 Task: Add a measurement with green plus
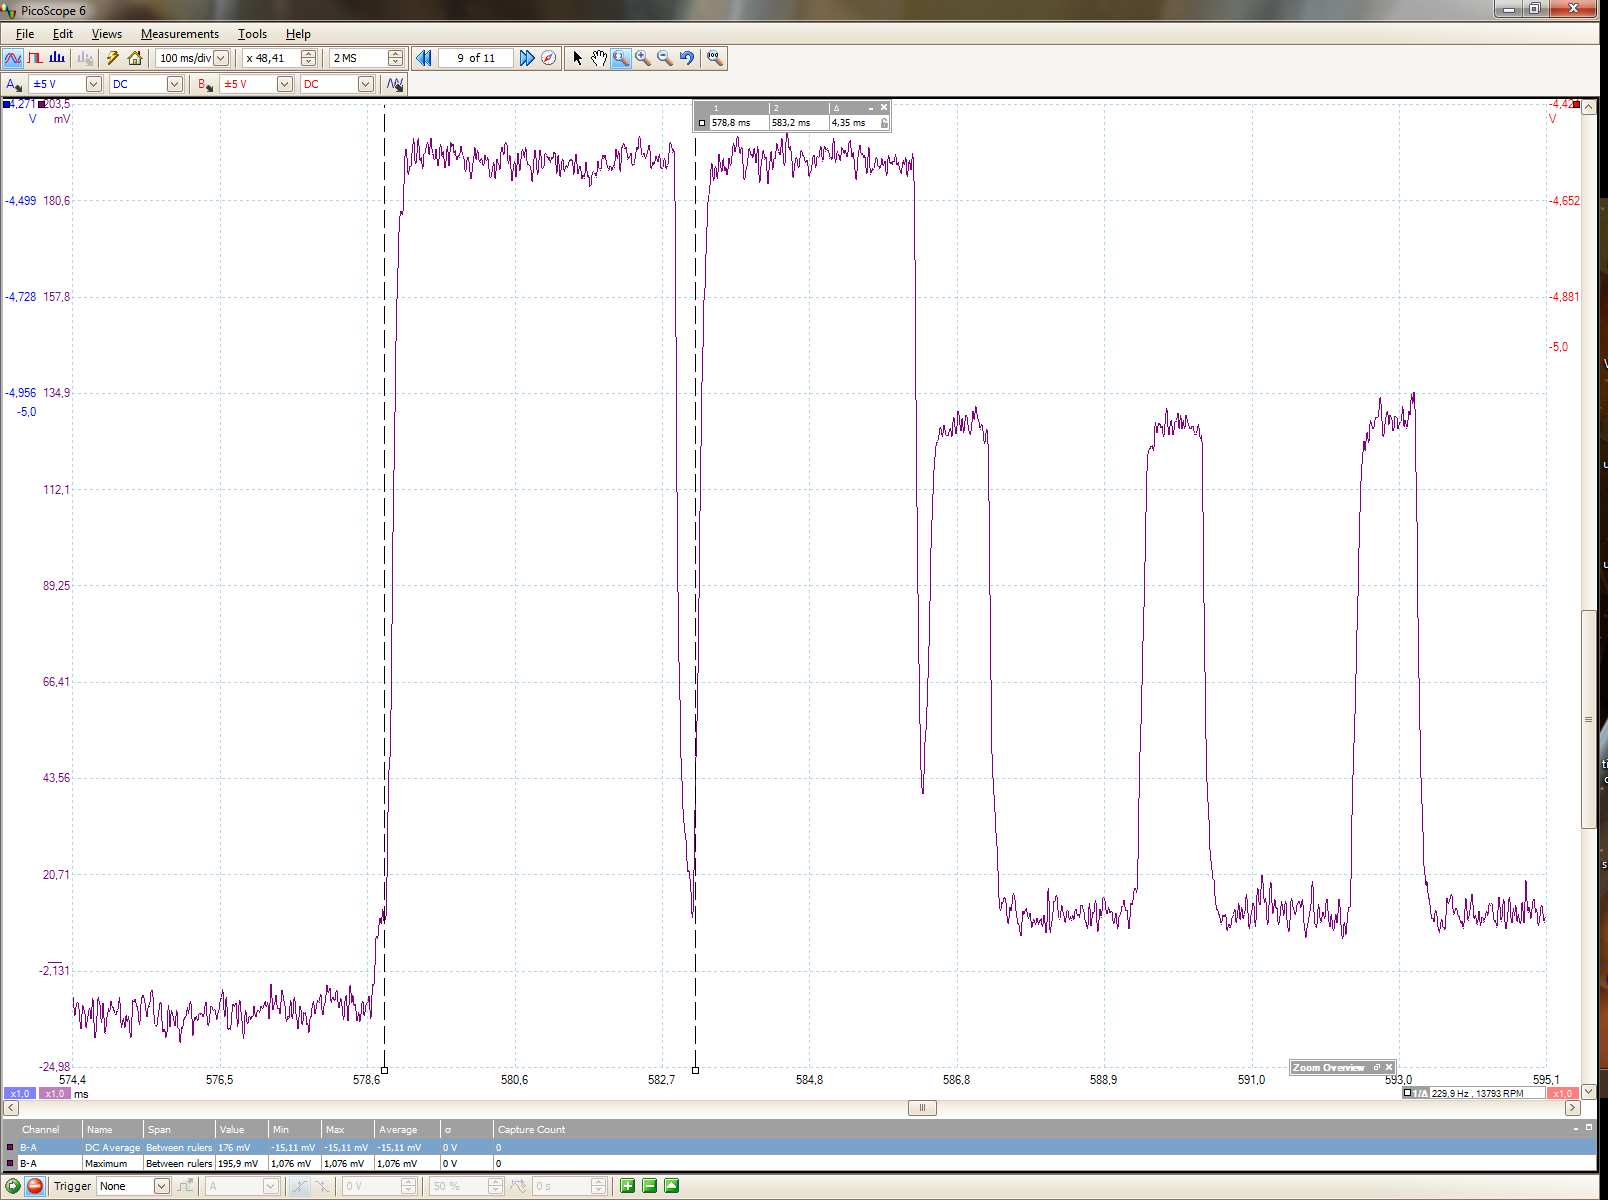coord(627,1186)
